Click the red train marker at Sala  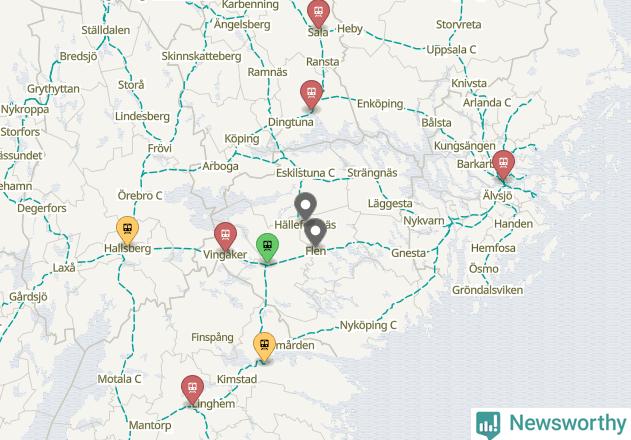tap(318, 13)
